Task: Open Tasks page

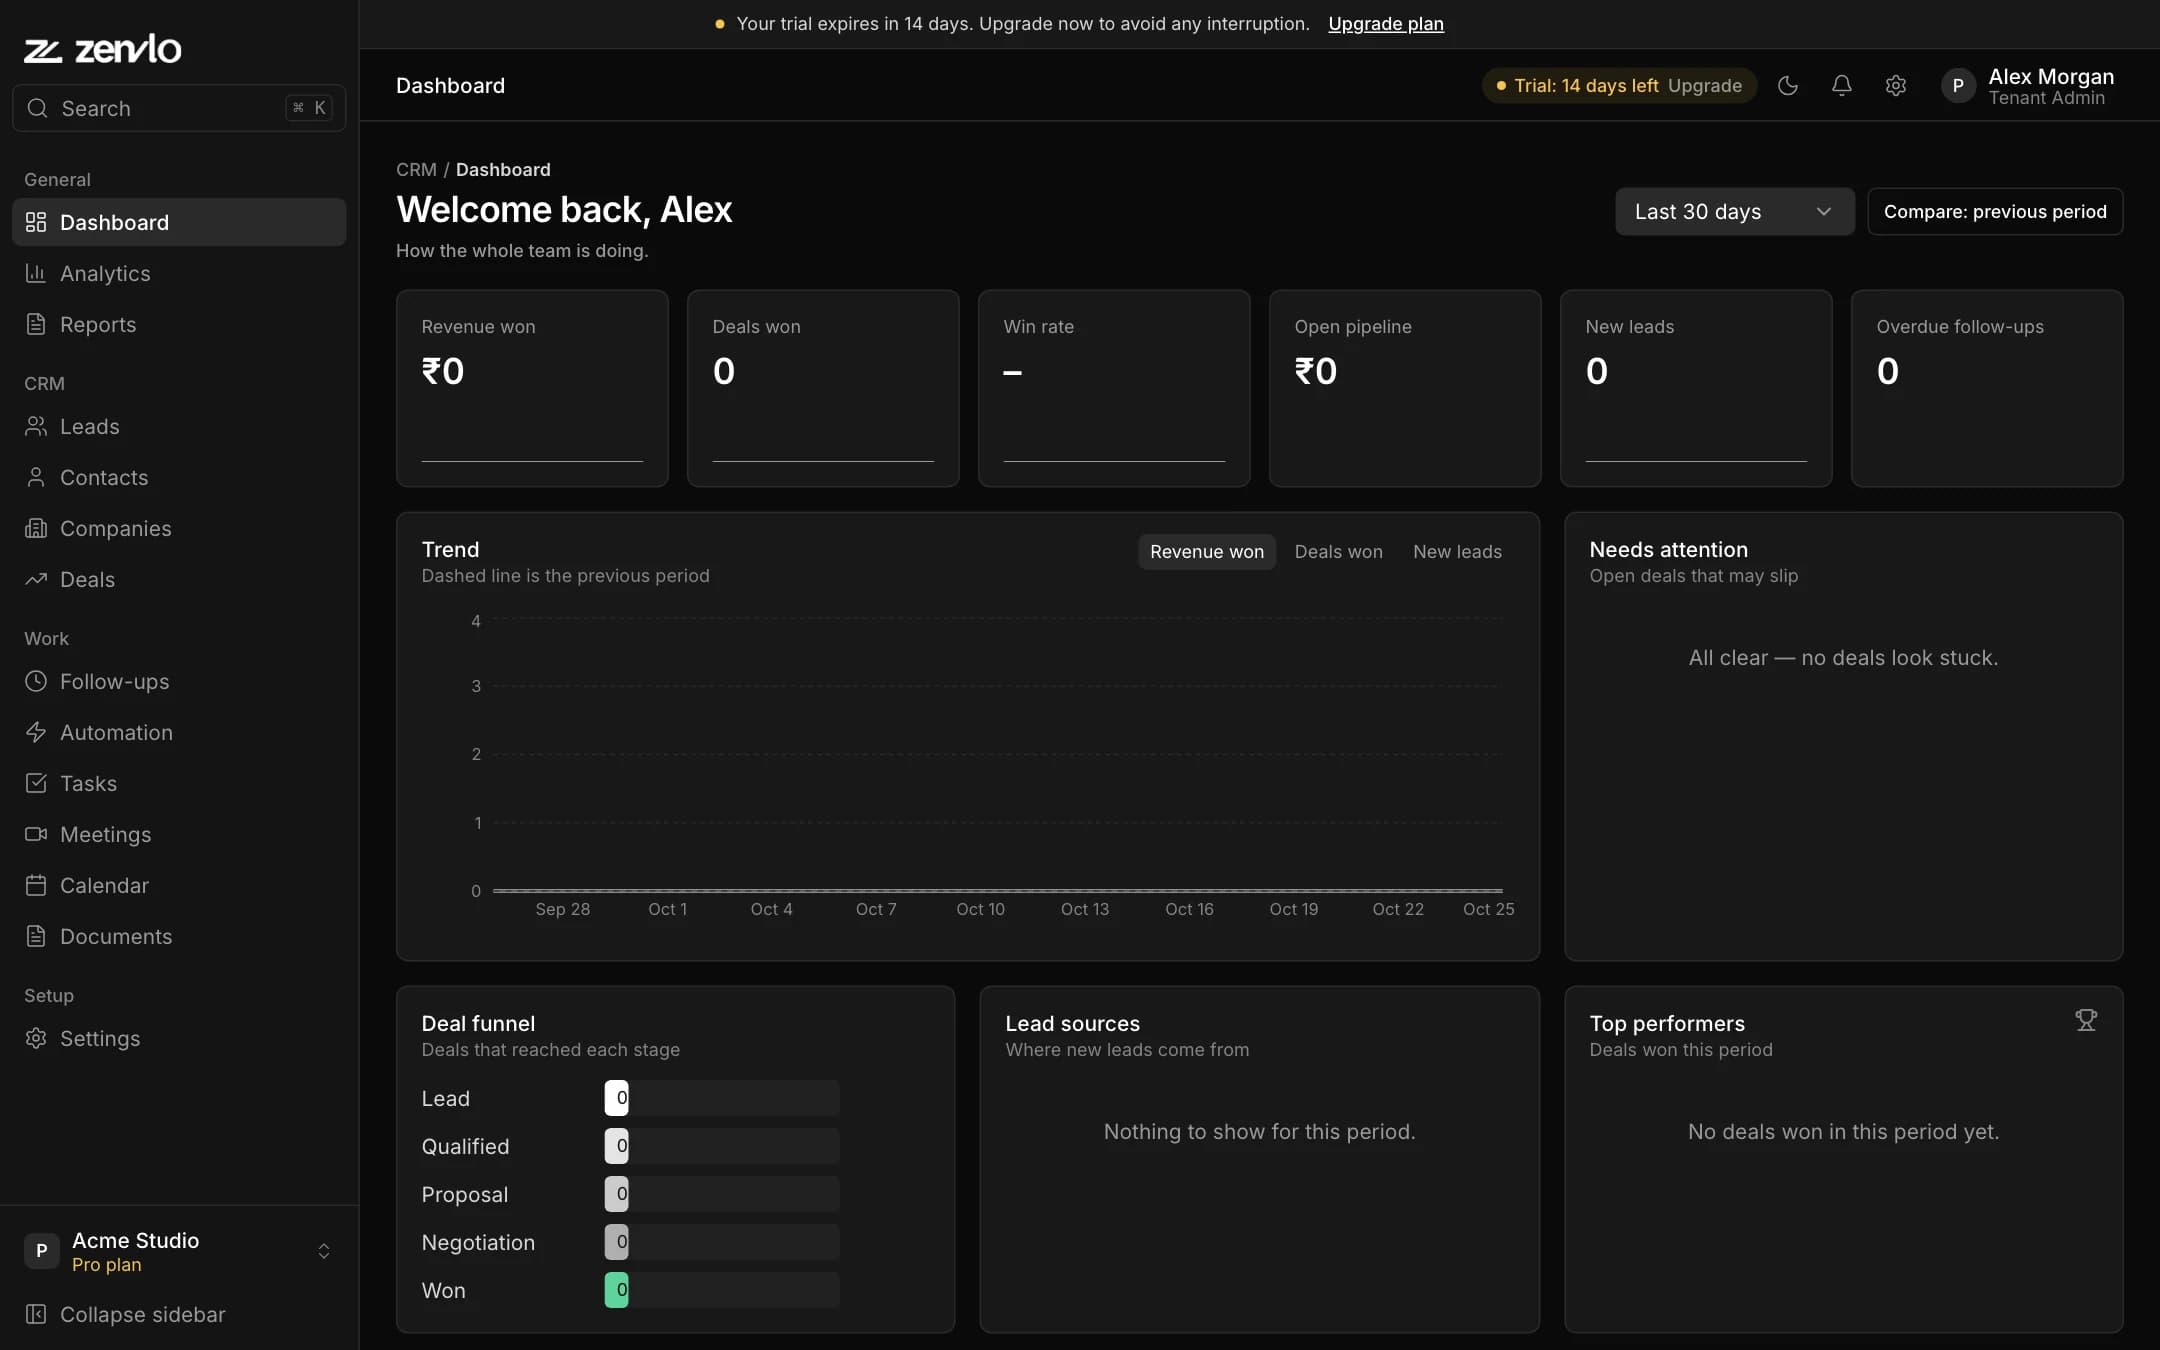Action: pyautogui.click(x=179, y=783)
